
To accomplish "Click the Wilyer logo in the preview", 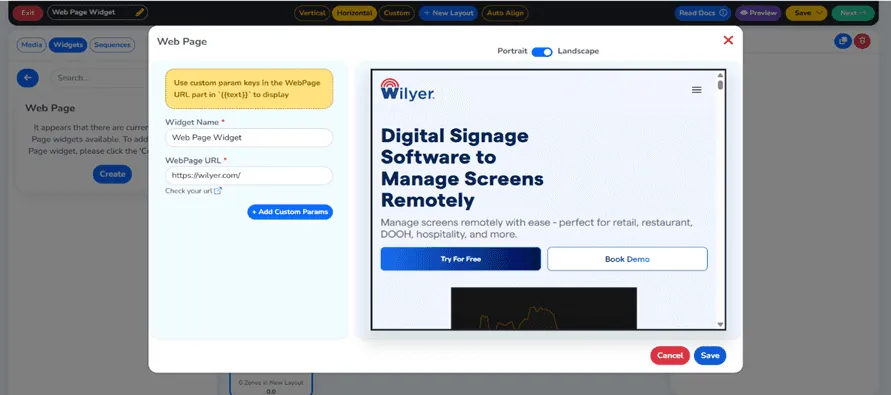I will click(407, 90).
